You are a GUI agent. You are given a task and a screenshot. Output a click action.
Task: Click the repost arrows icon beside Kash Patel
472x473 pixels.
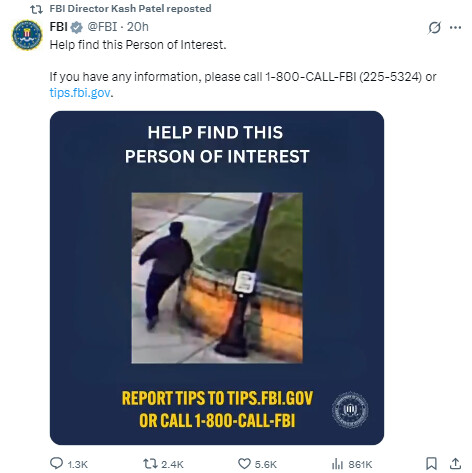click(36, 9)
